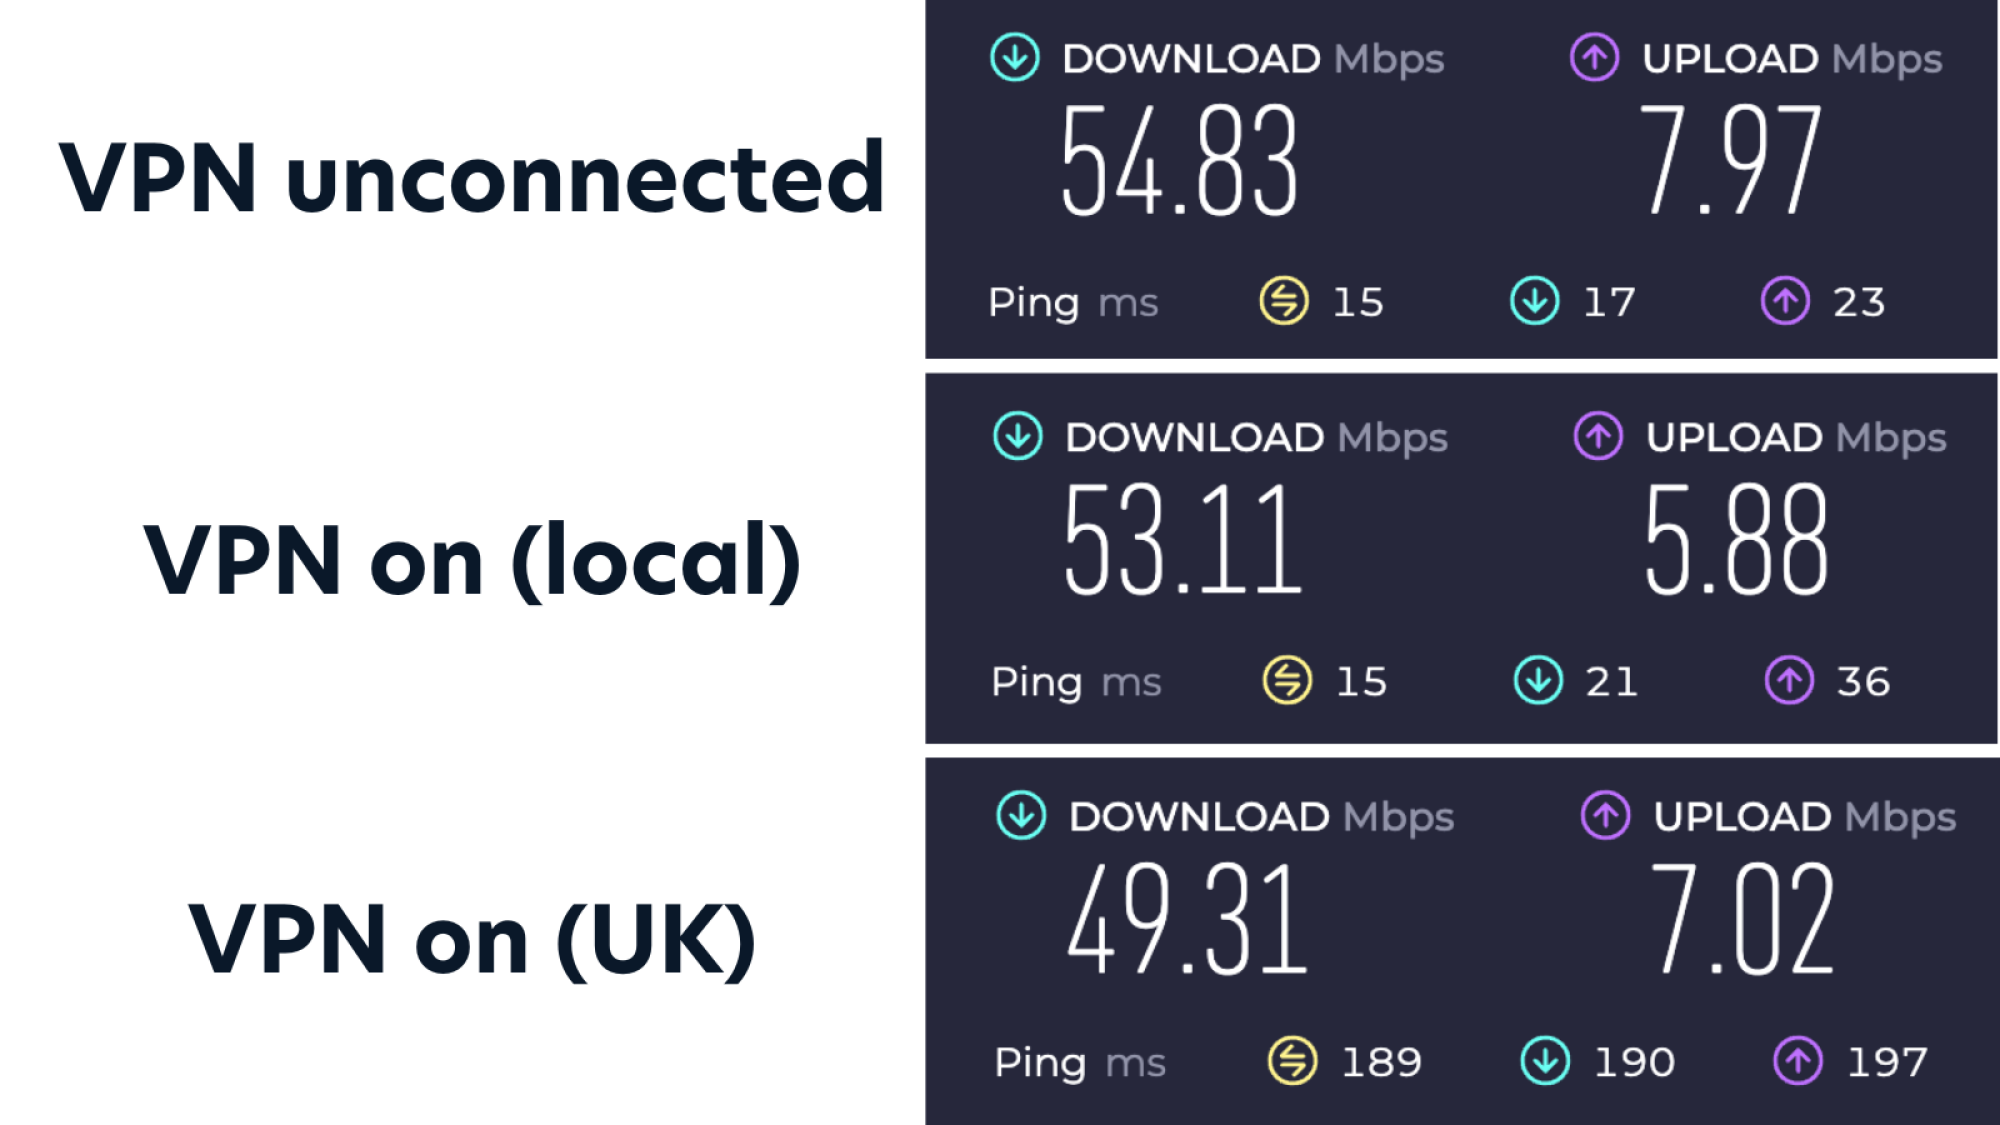
Task: Click the download arrow icon in the VPN on (UK) panel
Action: (x=1020, y=815)
